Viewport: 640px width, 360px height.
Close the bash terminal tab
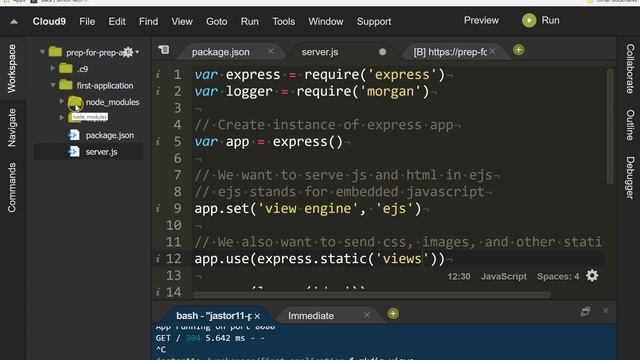coord(257,316)
